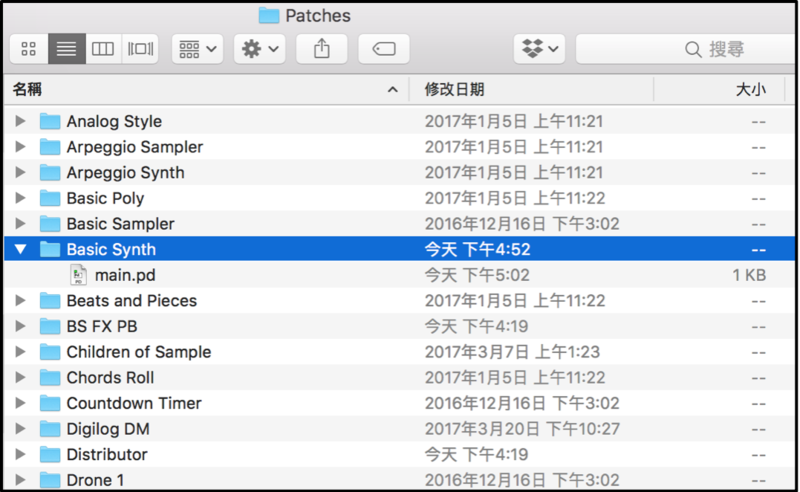Select the Countdown Timer folder

133,404
